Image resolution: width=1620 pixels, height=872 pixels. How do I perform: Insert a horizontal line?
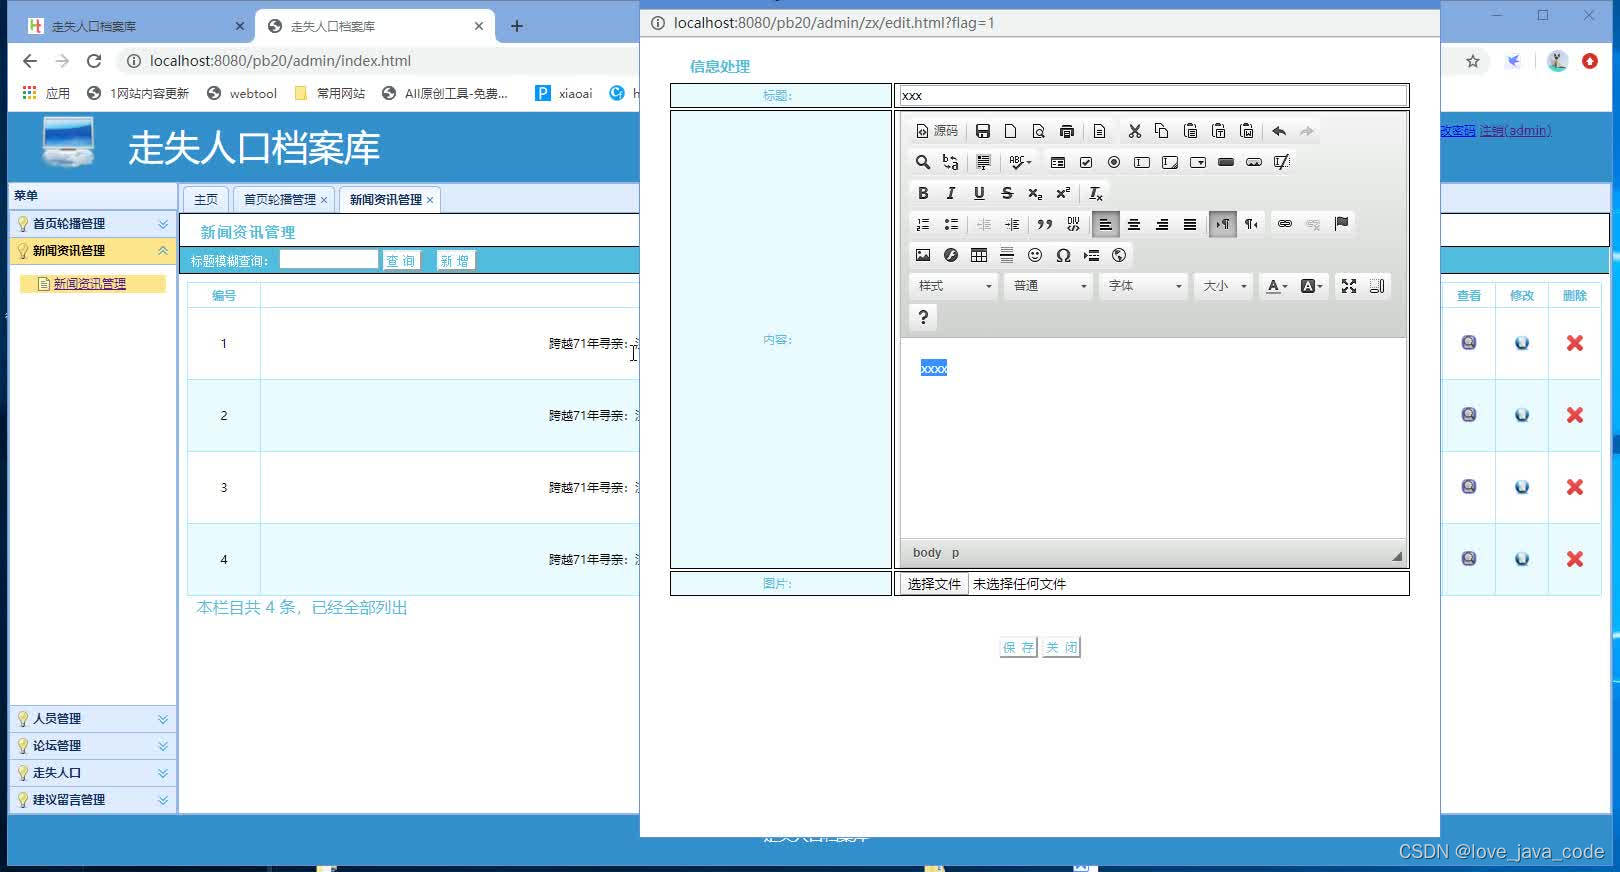1007,255
